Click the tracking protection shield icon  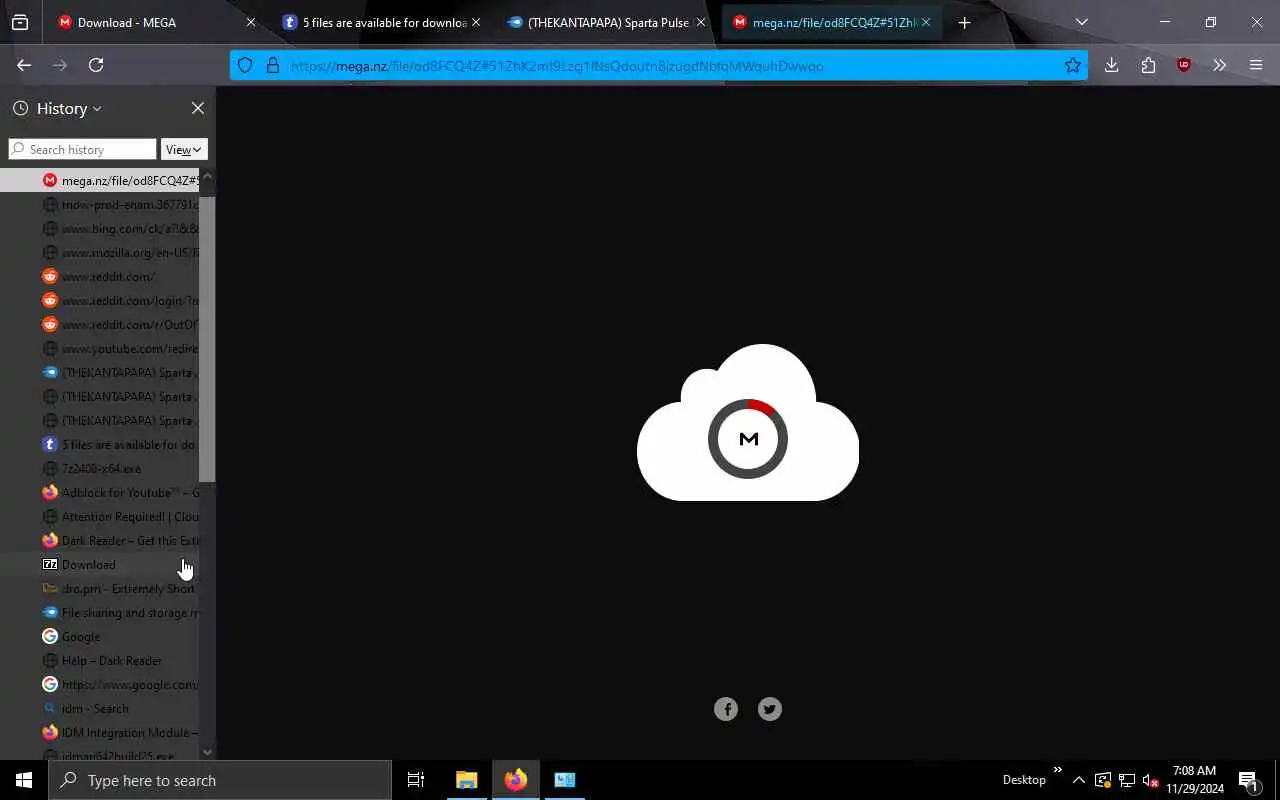click(x=245, y=66)
